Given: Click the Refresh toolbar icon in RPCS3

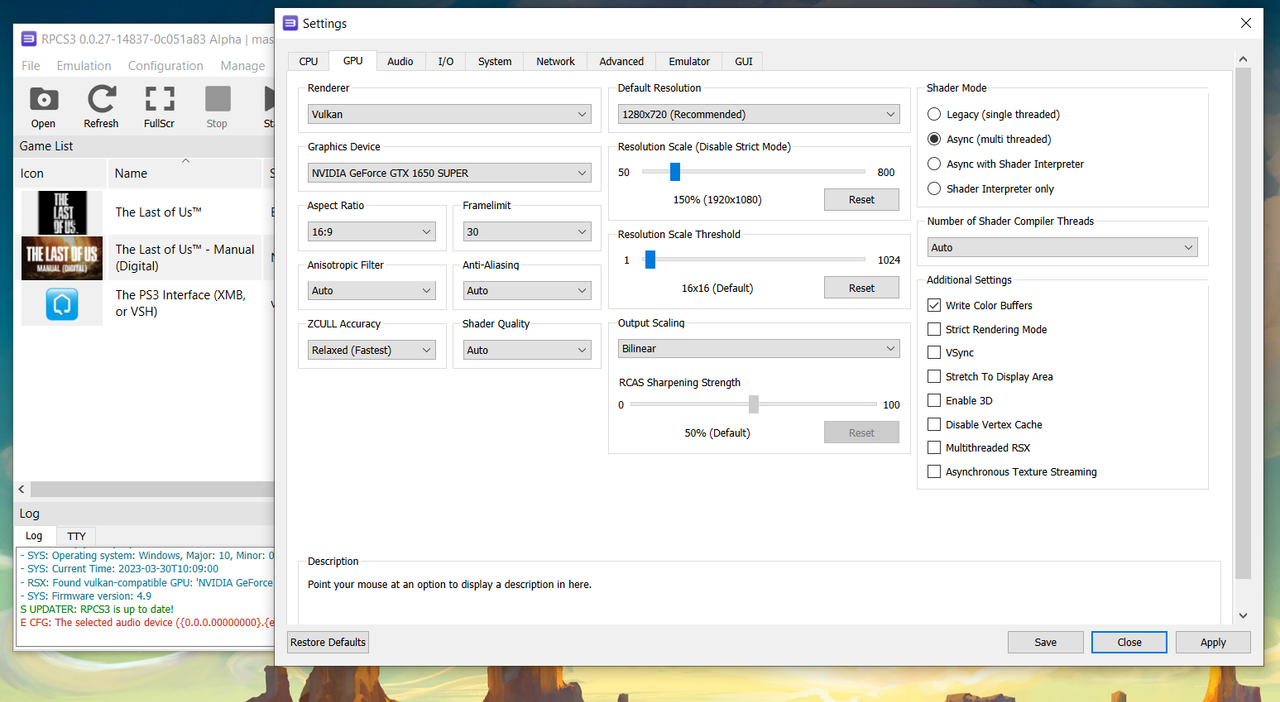Looking at the screenshot, I should point(101,99).
